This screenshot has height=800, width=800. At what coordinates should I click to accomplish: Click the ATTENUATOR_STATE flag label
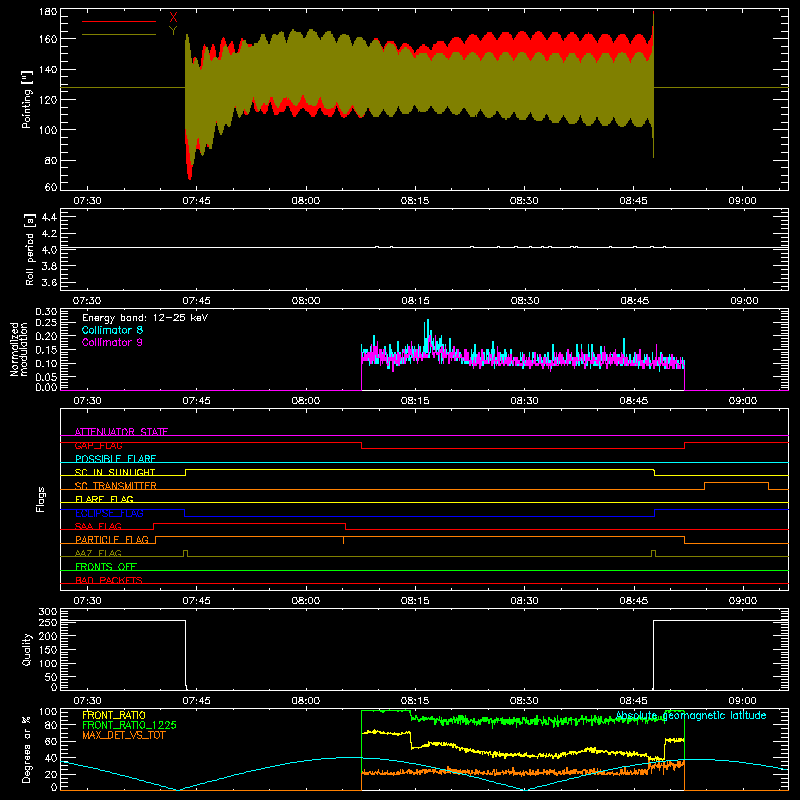[121, 432]
